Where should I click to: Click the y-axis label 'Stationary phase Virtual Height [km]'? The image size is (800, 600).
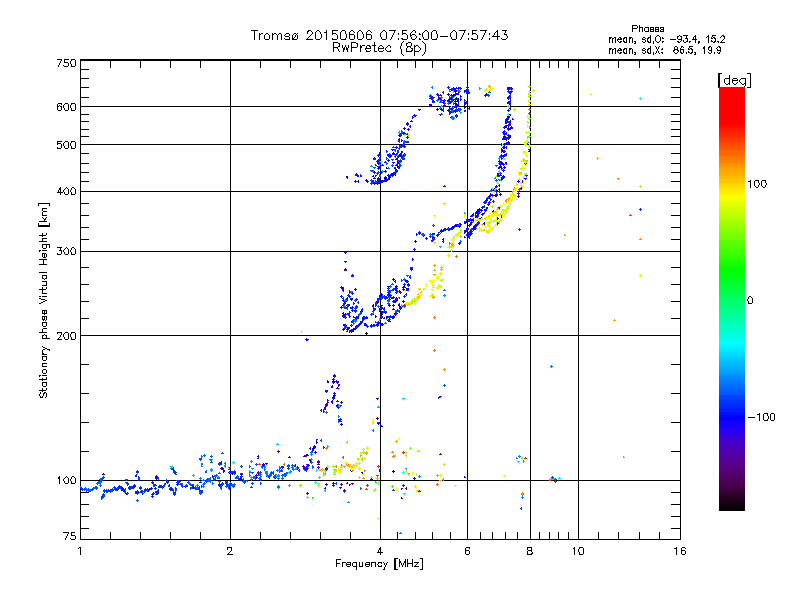pyautogui.click(x=43, y=300)
